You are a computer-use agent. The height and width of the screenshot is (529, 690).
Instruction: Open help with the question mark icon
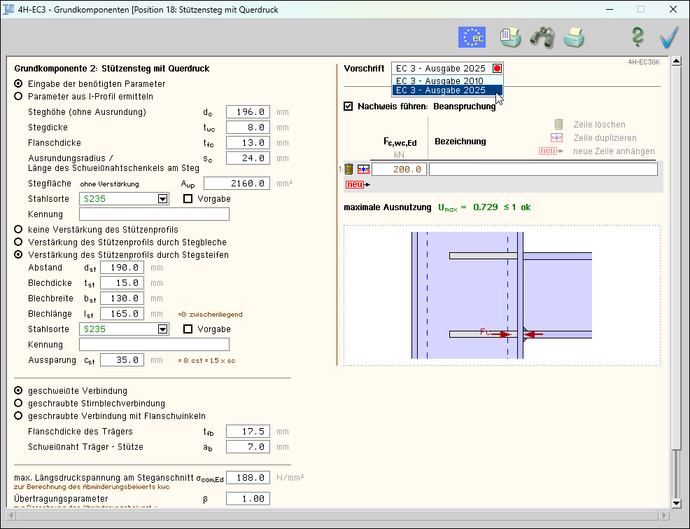coord(637,38)
